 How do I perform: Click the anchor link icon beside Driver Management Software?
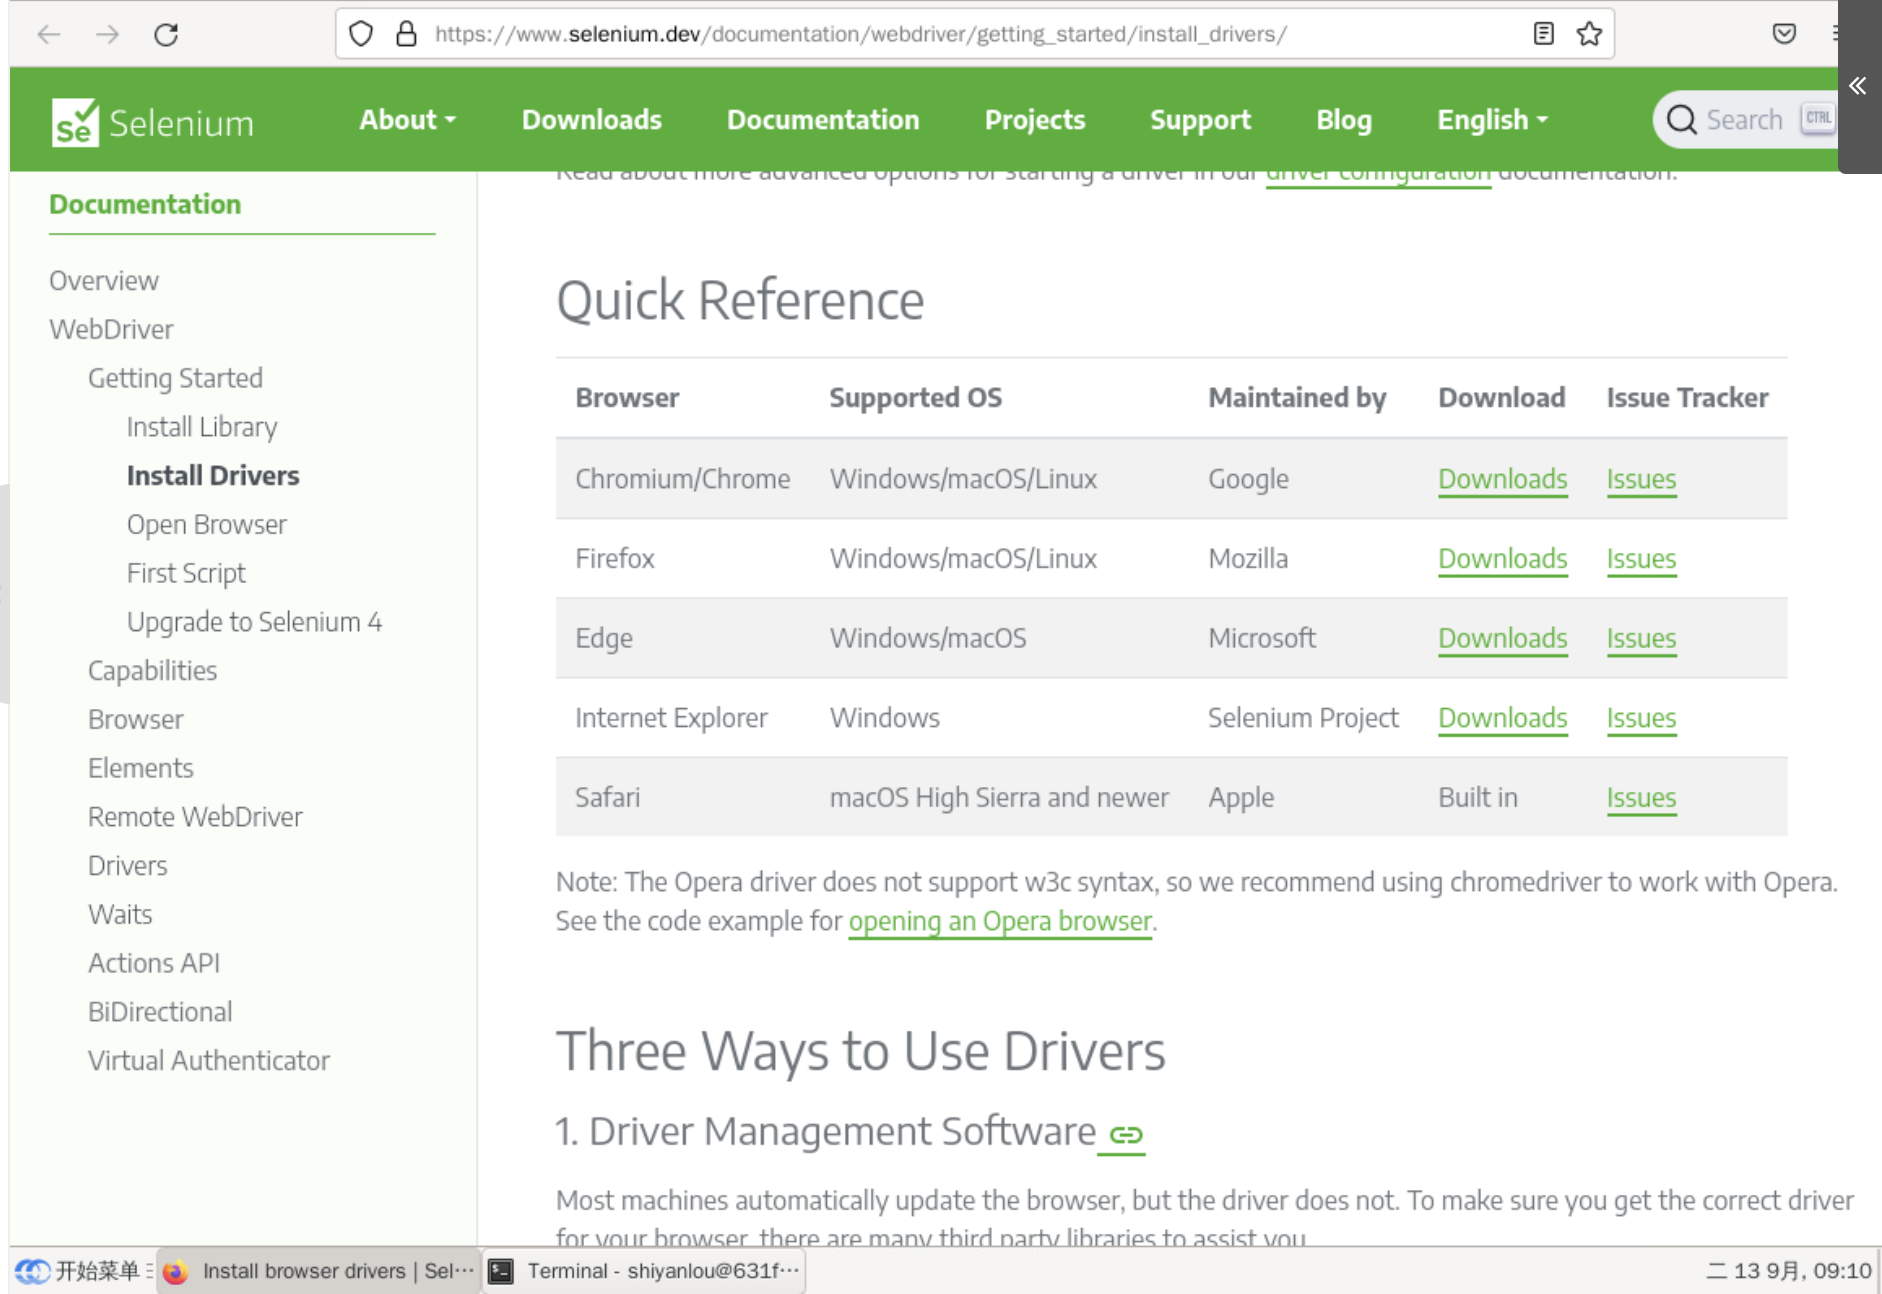pyautogui.click(x=1126, y=1134)
